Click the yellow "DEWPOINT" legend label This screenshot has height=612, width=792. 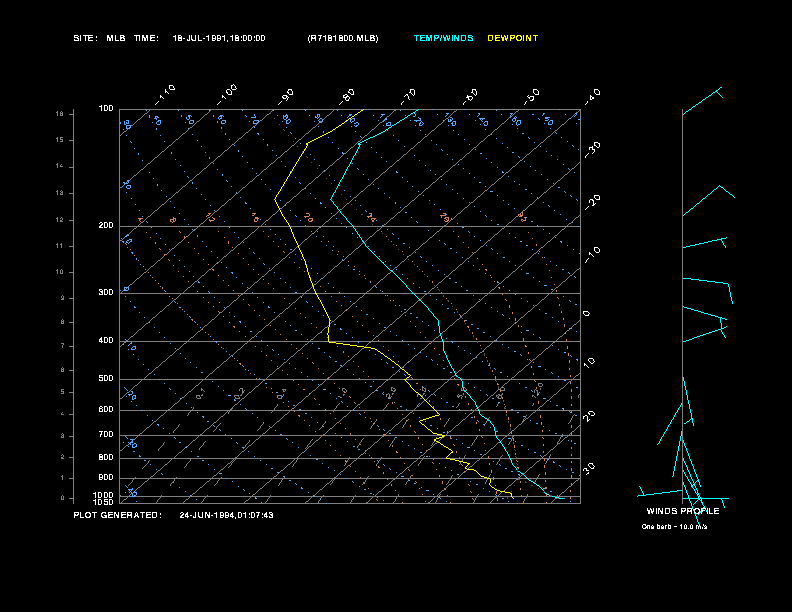pyautogui.click(x=513, y=38)
